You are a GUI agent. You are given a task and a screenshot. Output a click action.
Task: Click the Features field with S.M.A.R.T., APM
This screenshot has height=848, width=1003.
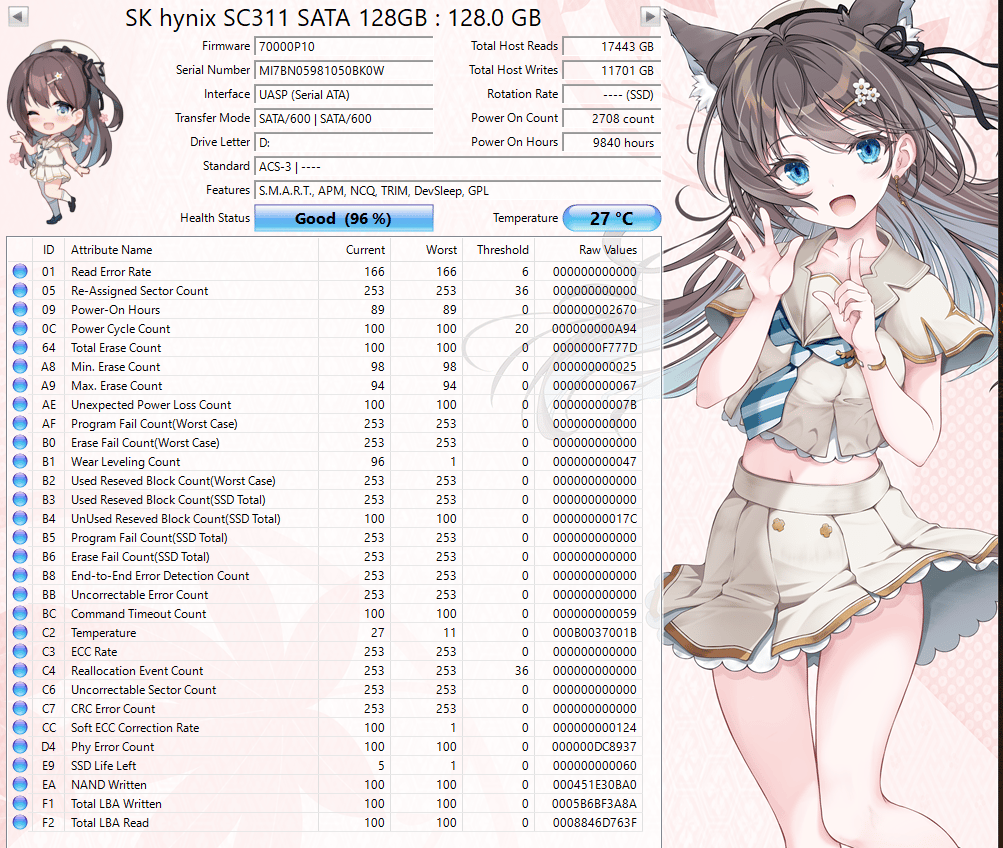[457, 191]
